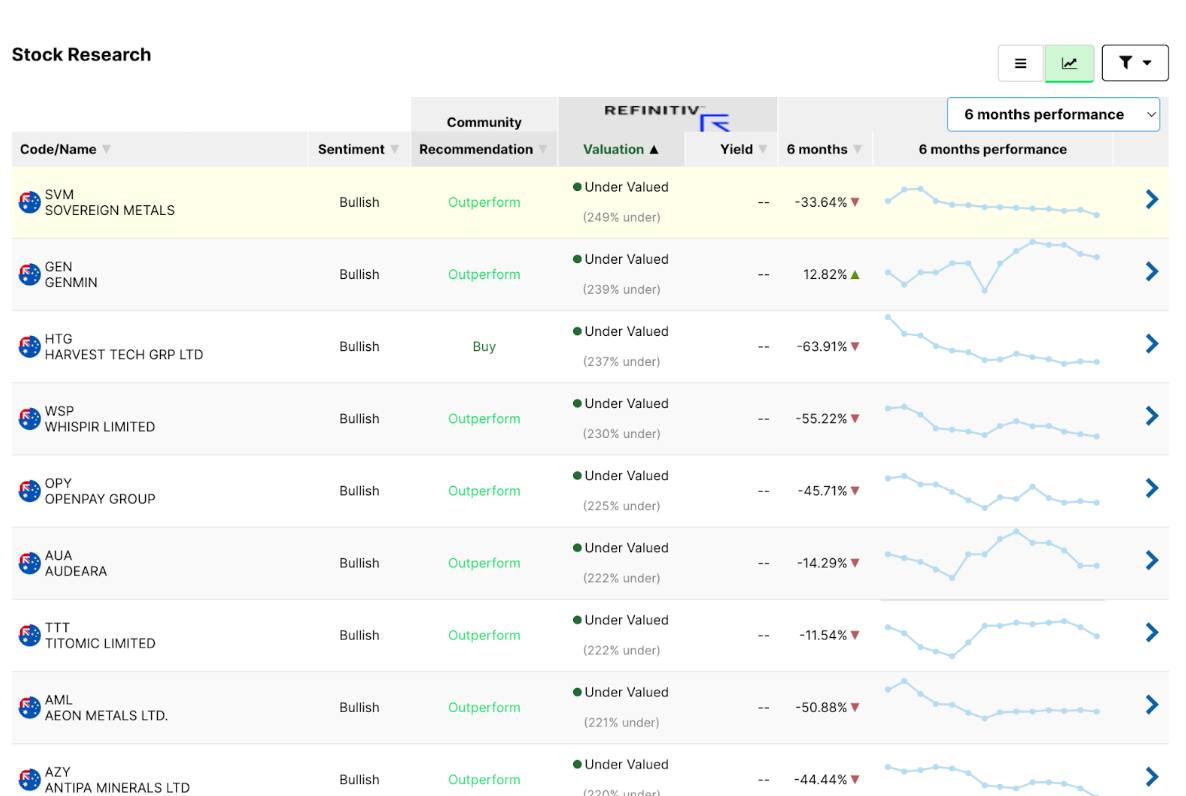The image size is (1186, 796).
Task: Click the Australian flag icon for GEN
Action: [x=29, y=274]
